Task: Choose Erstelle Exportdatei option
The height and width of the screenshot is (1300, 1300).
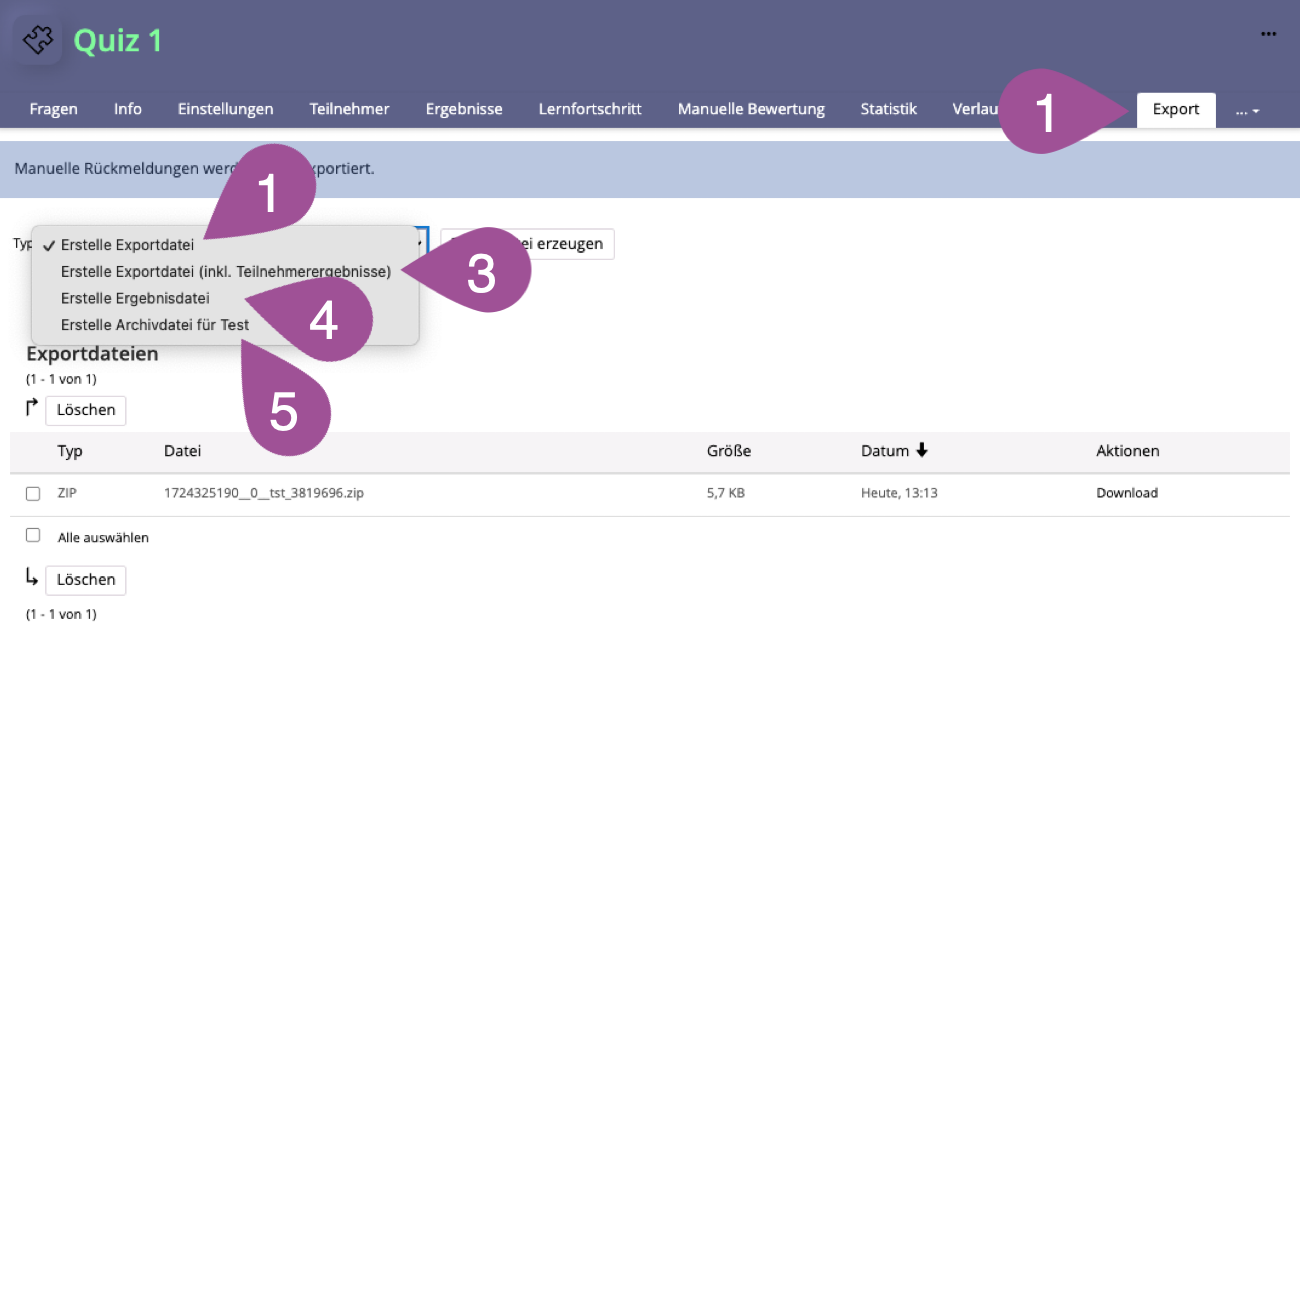Action: pos(127,245)
